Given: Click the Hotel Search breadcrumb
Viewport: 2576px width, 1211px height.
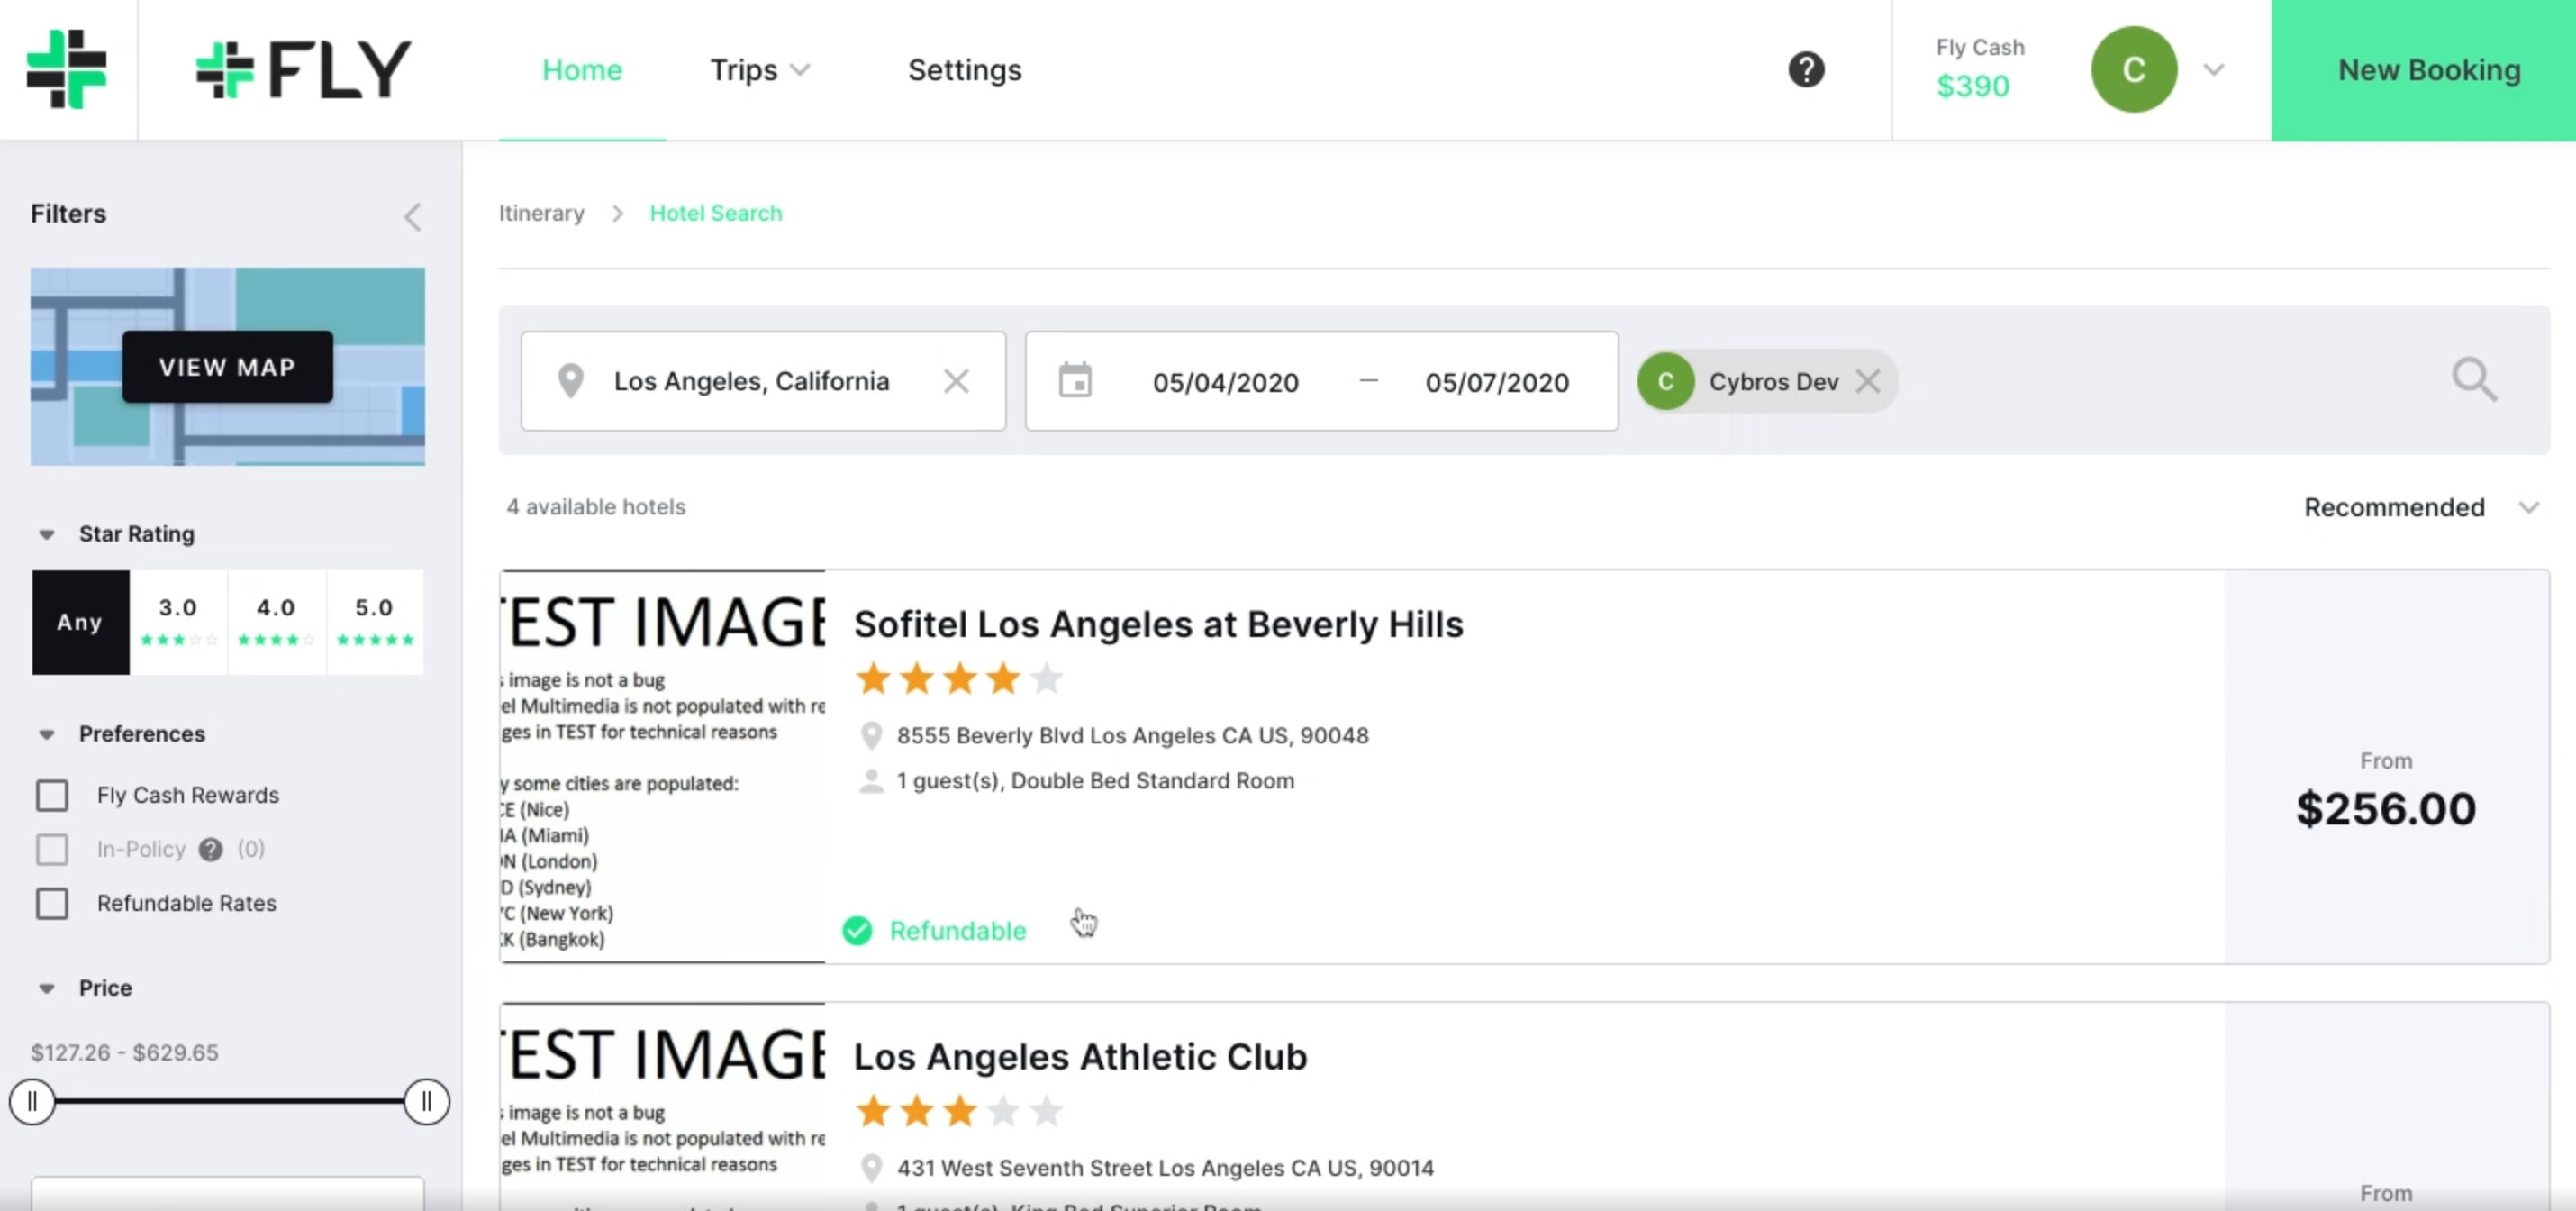Looking at the screenshot, I should [x=716, y=213].
